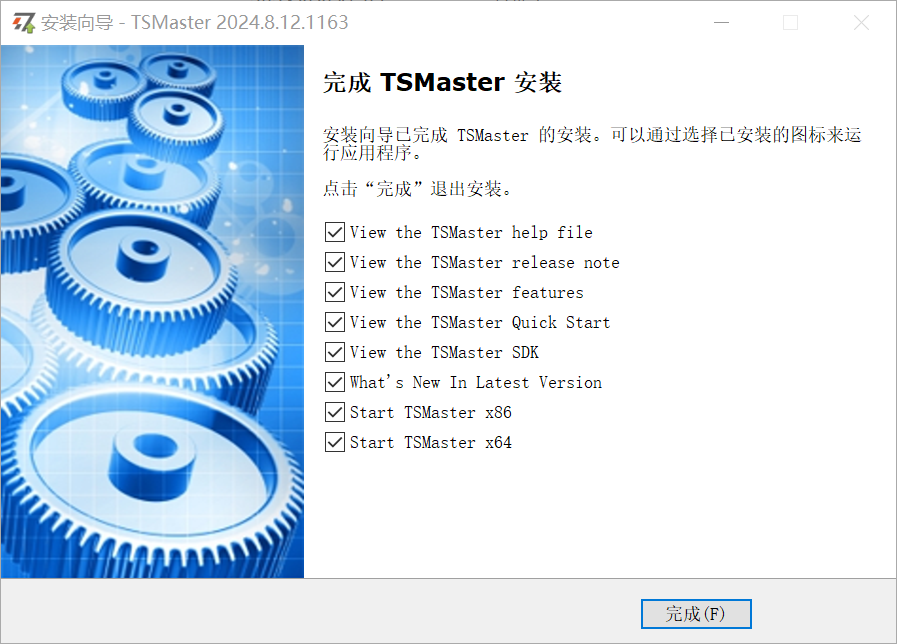This screenshot has height=644, width=897.
Task: Toggle the TSMaster SDK checkbox
Action: click(335, 352)
